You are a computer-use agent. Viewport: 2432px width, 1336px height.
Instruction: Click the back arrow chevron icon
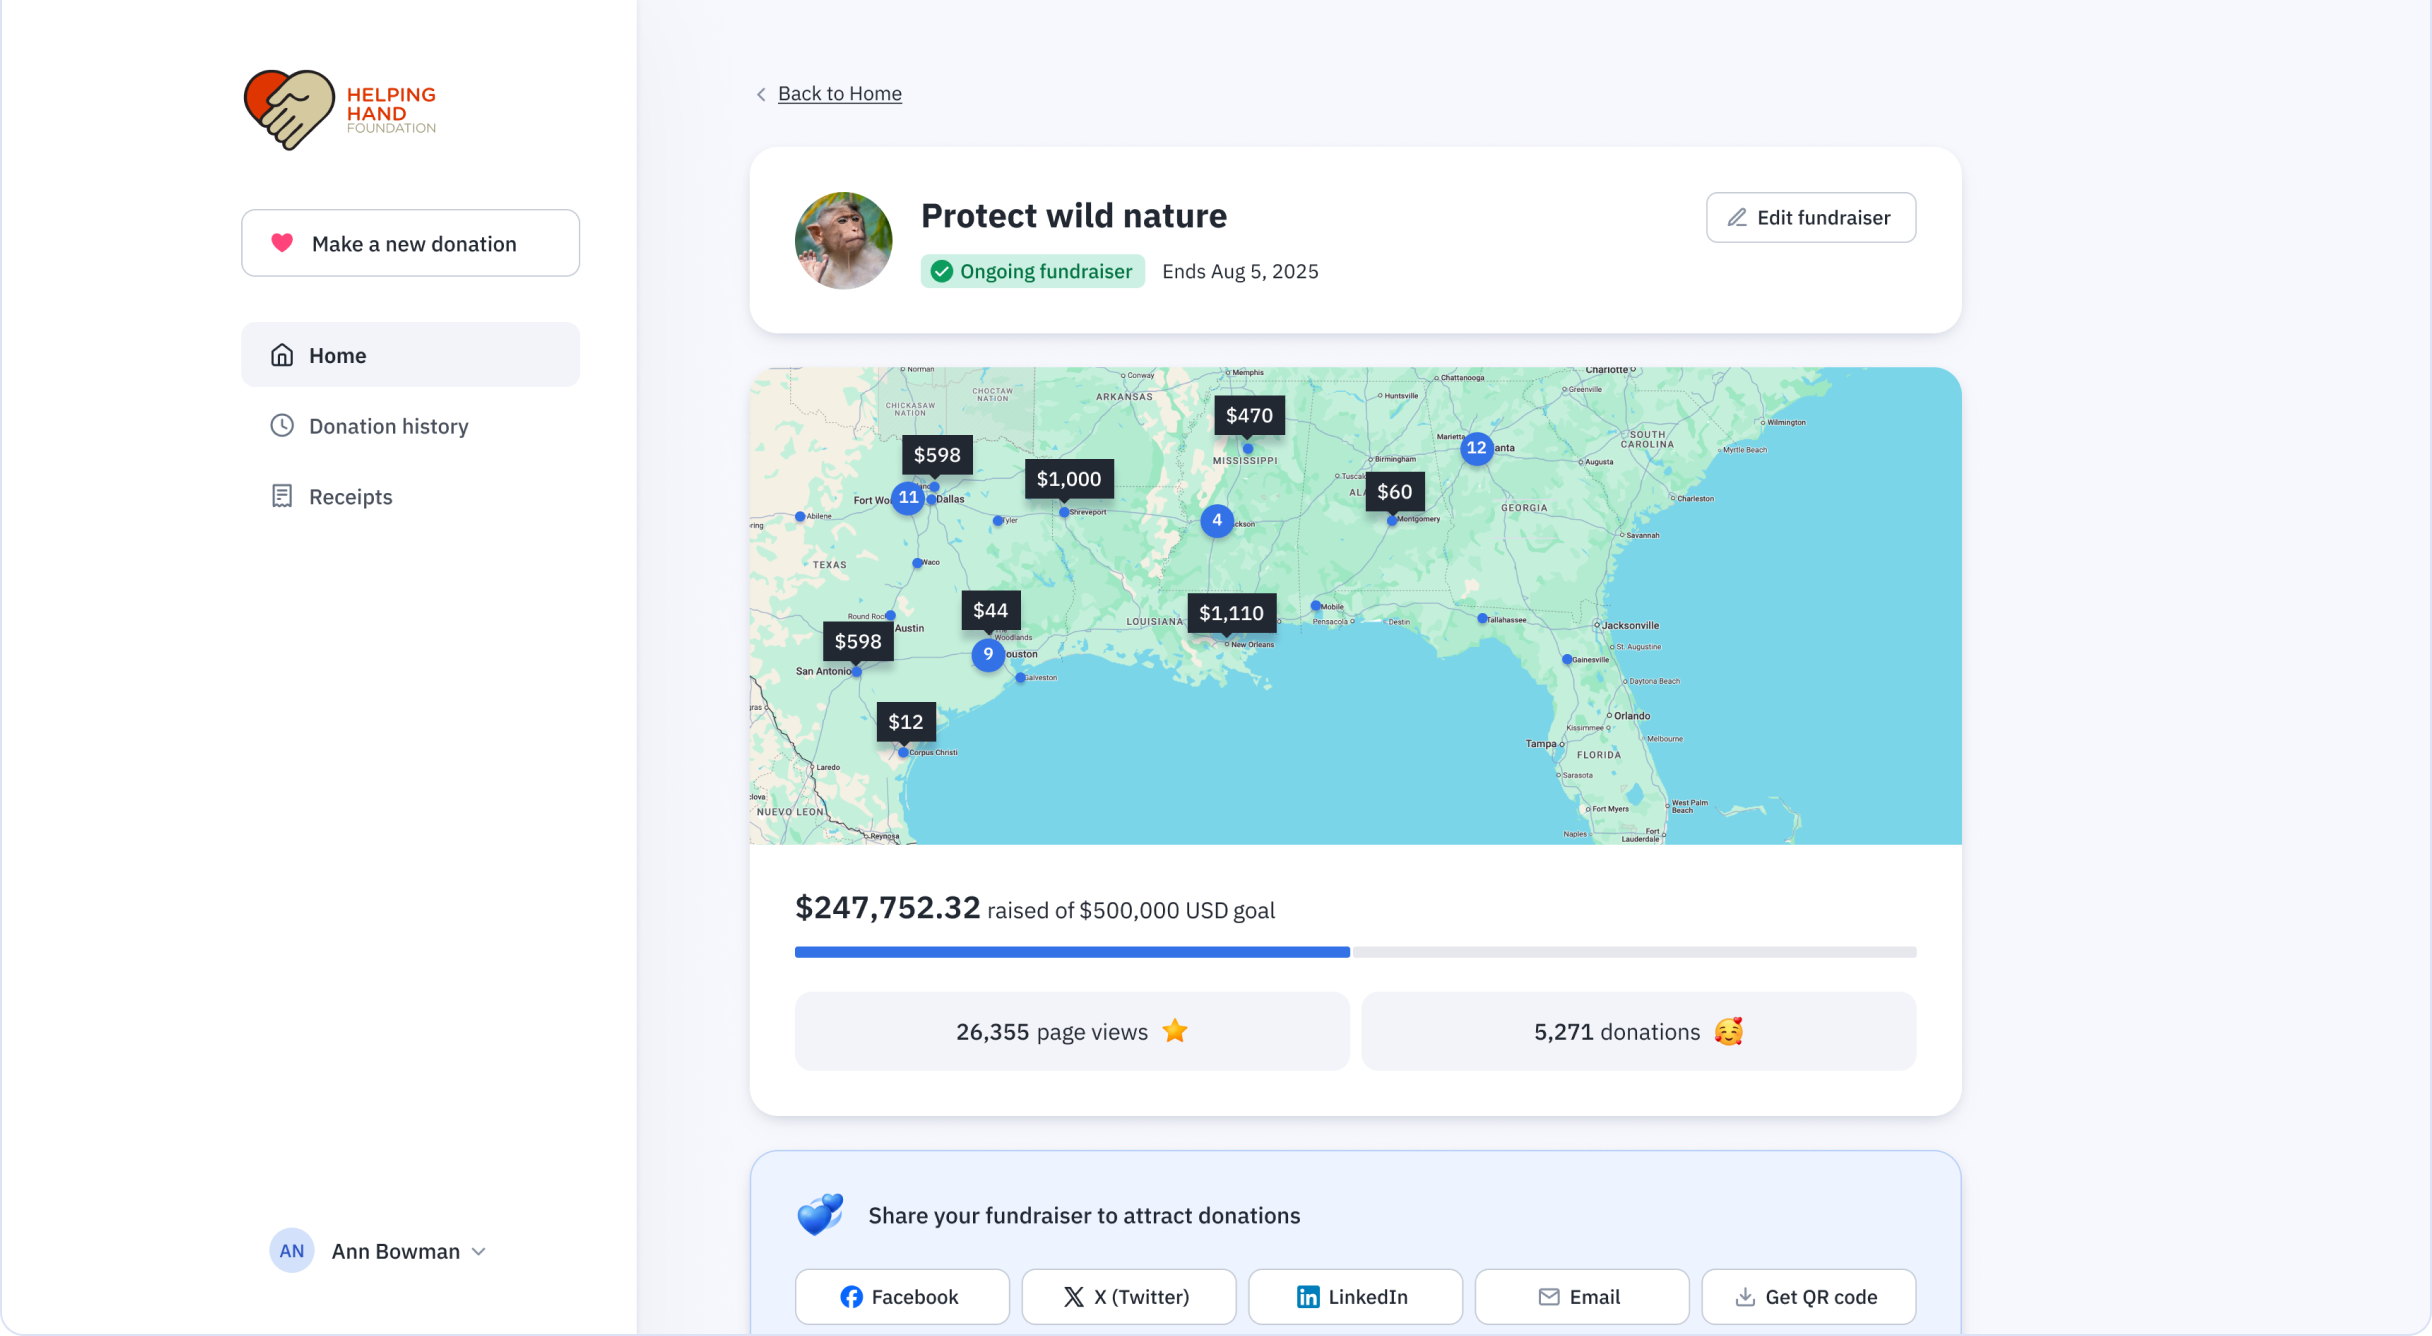pyautogui.click(x=761, y=94)
